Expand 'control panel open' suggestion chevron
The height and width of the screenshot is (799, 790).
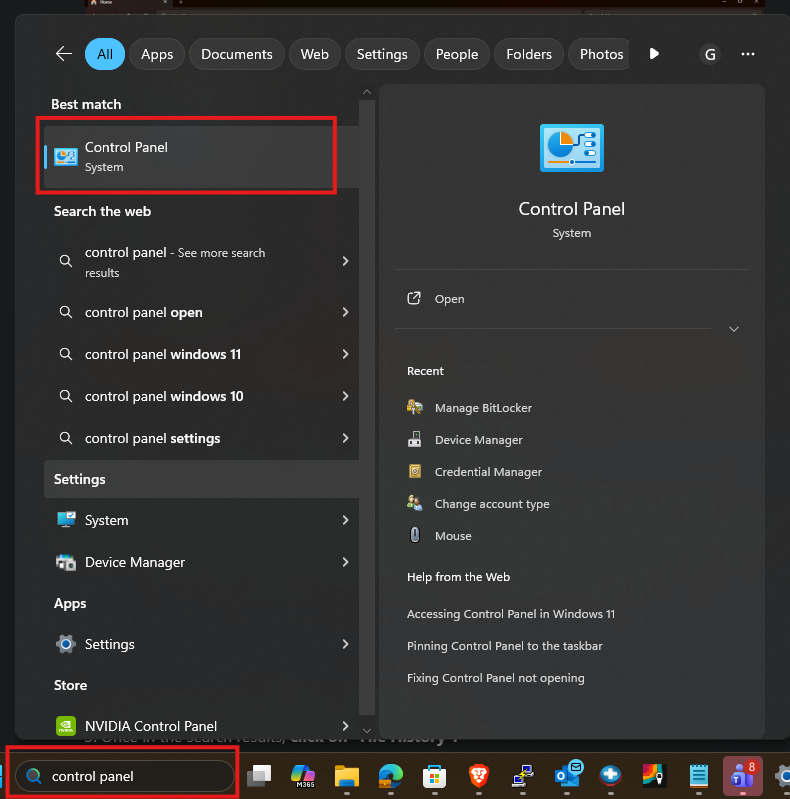pyautogui.click(x=345, y=312)
